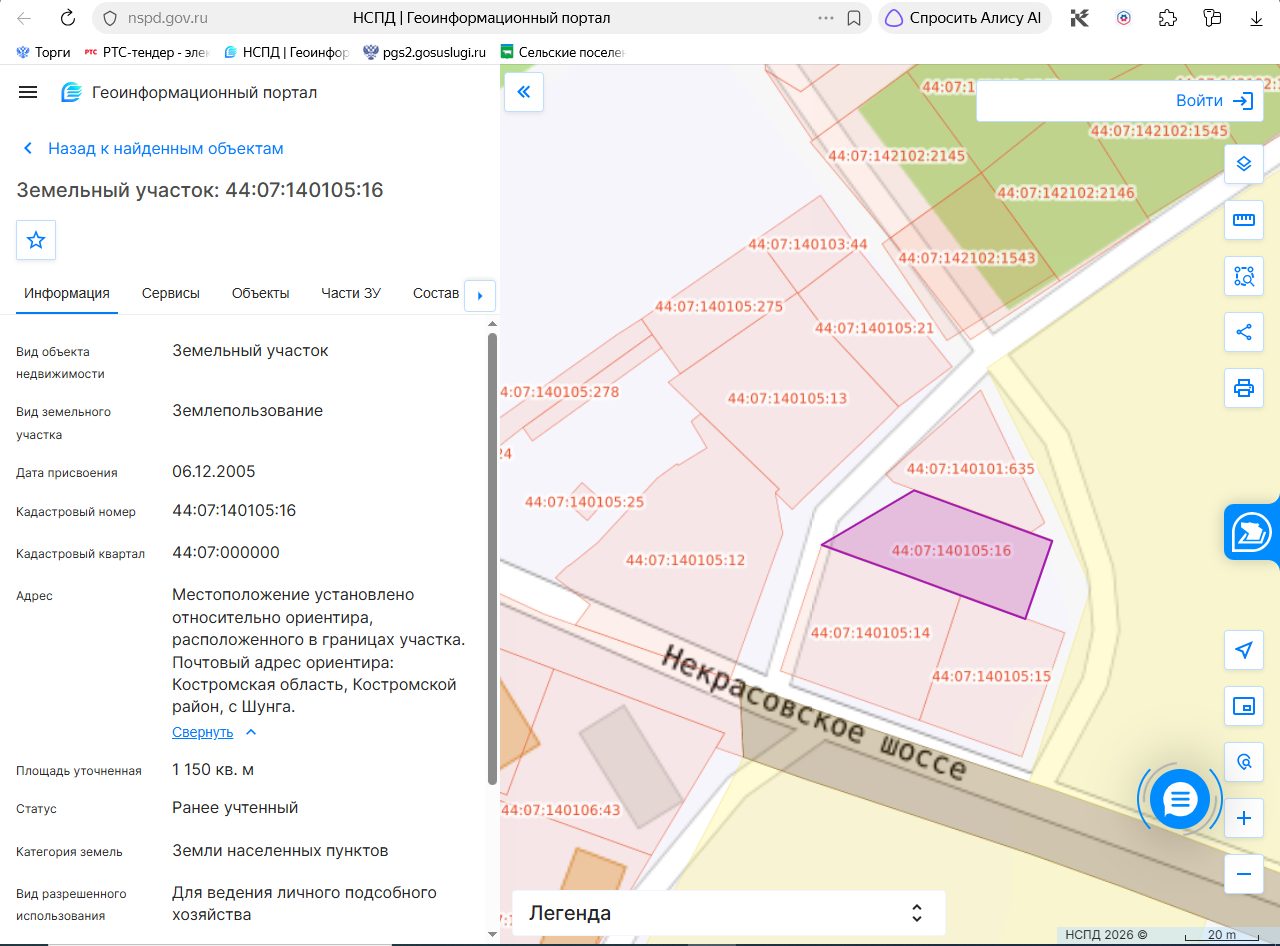Click the cadastral number value 44:07:140105:16
The image size is (1280, 946).
234,511
